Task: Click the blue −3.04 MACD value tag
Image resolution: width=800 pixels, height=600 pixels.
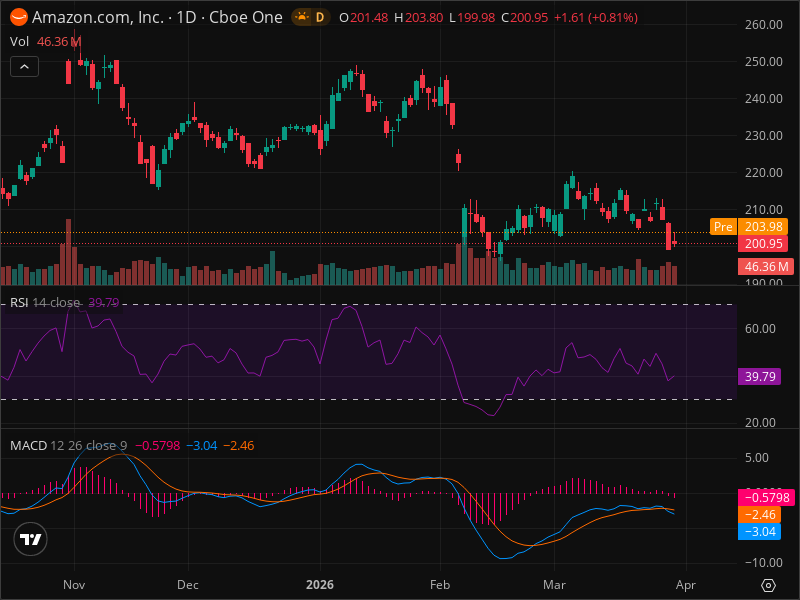Action: (x=760, y=532)
